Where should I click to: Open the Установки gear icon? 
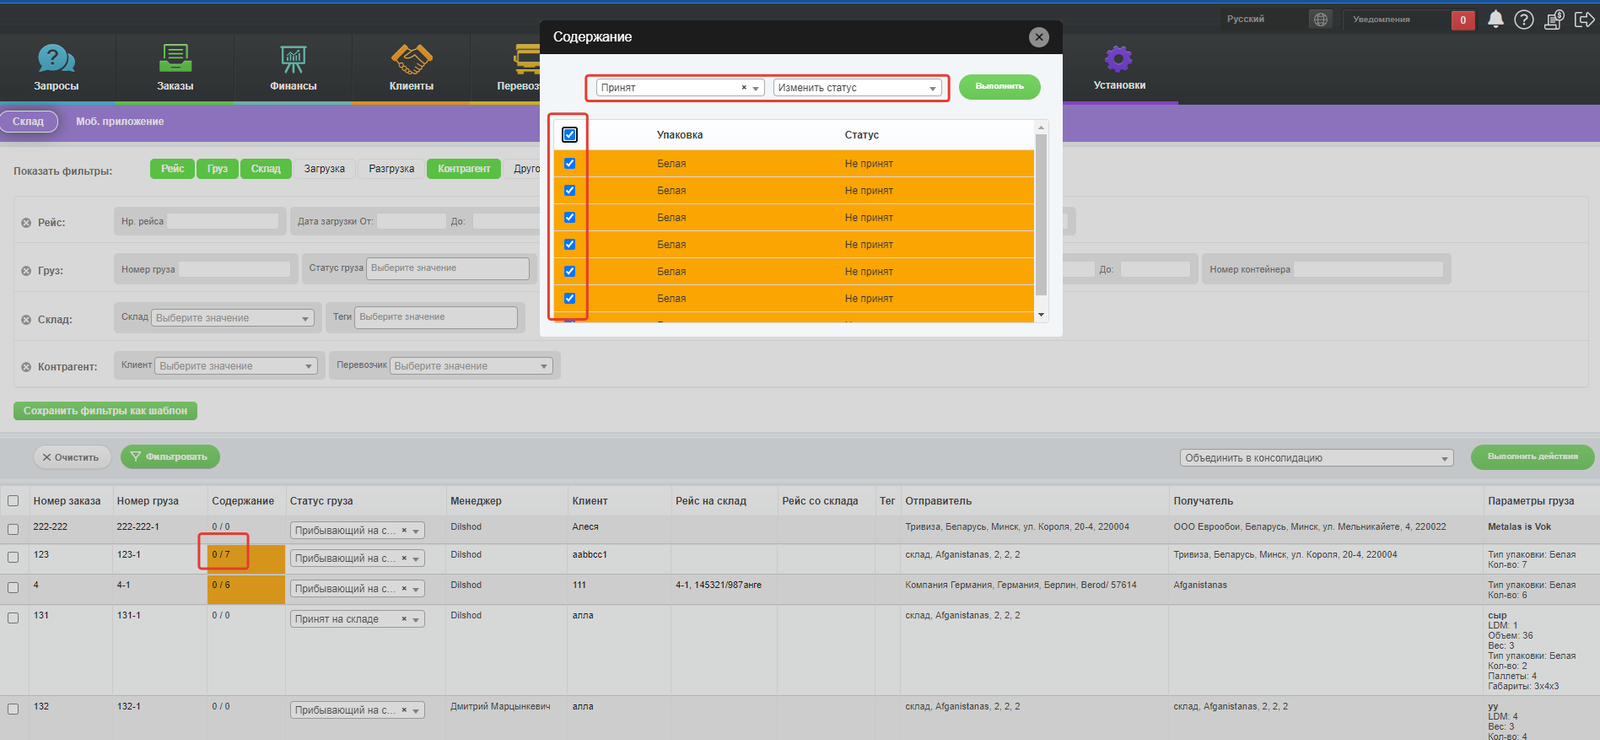pos(1119,59)
